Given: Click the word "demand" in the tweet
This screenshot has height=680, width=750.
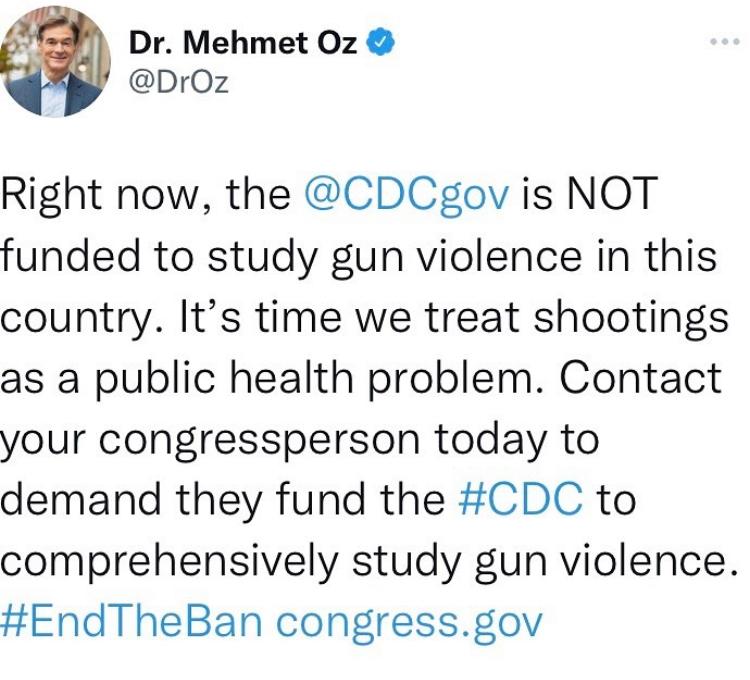Looking at the screenshot, I should pos(80,498).
